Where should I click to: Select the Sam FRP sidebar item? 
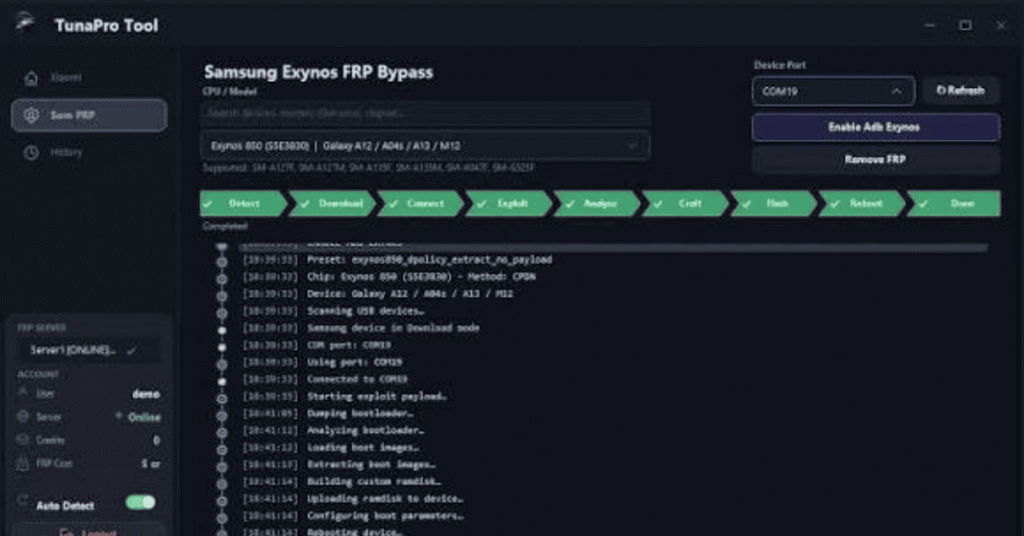(x=89, y=116)
